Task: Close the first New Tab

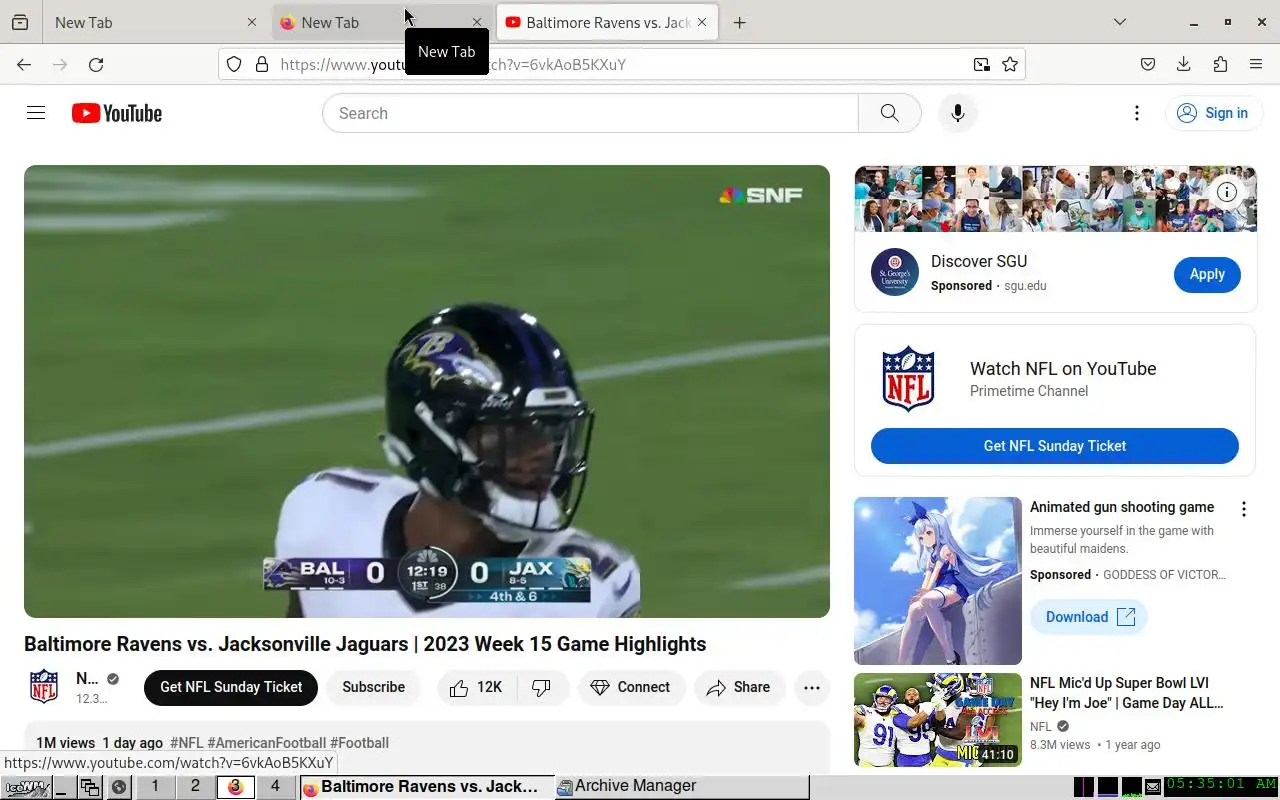Action: (252, 22)
